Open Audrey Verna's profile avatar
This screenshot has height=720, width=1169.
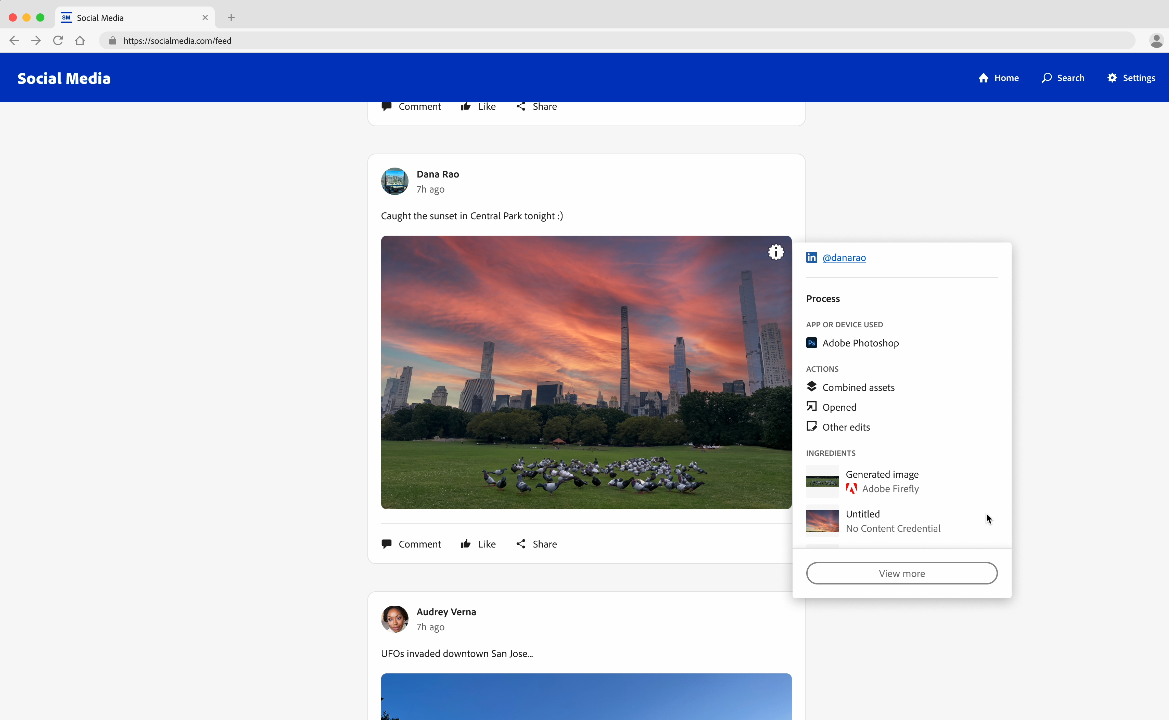(x=394, y=619)
